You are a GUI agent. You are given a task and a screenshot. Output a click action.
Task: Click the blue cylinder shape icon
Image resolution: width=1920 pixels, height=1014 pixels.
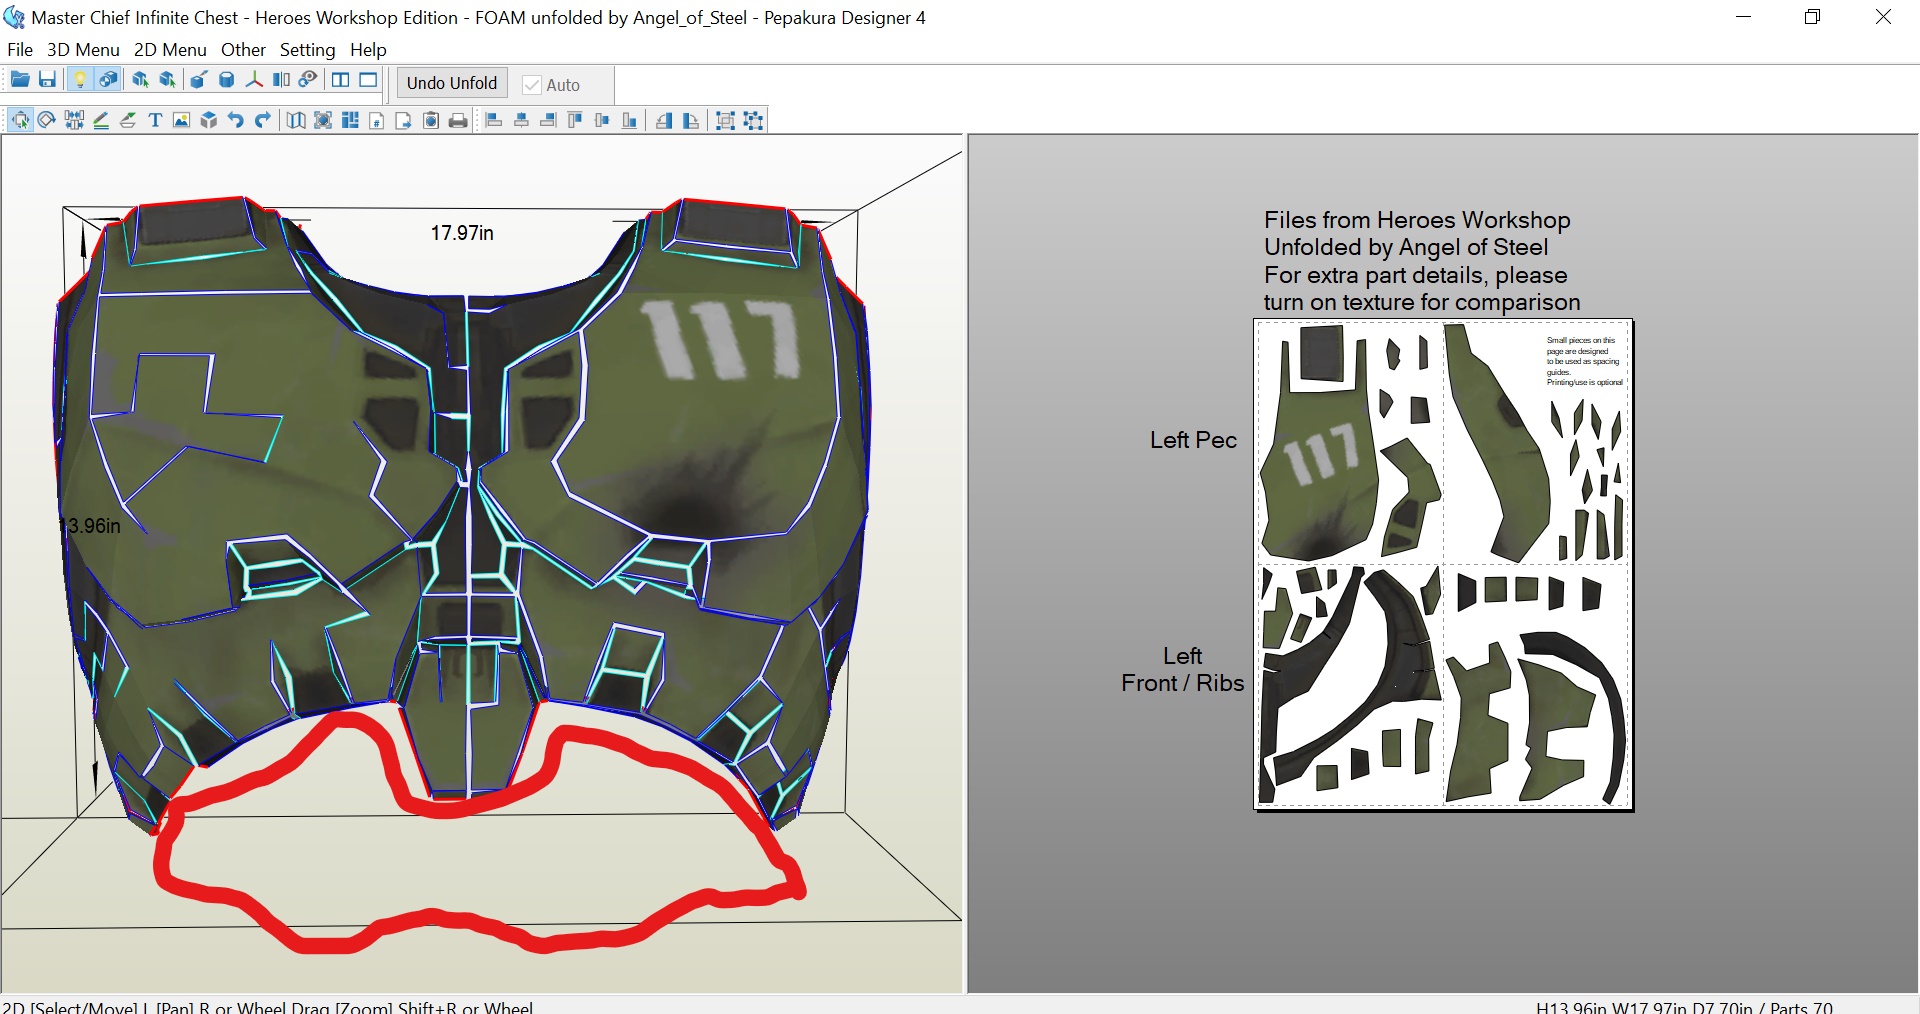coord(227,80)
